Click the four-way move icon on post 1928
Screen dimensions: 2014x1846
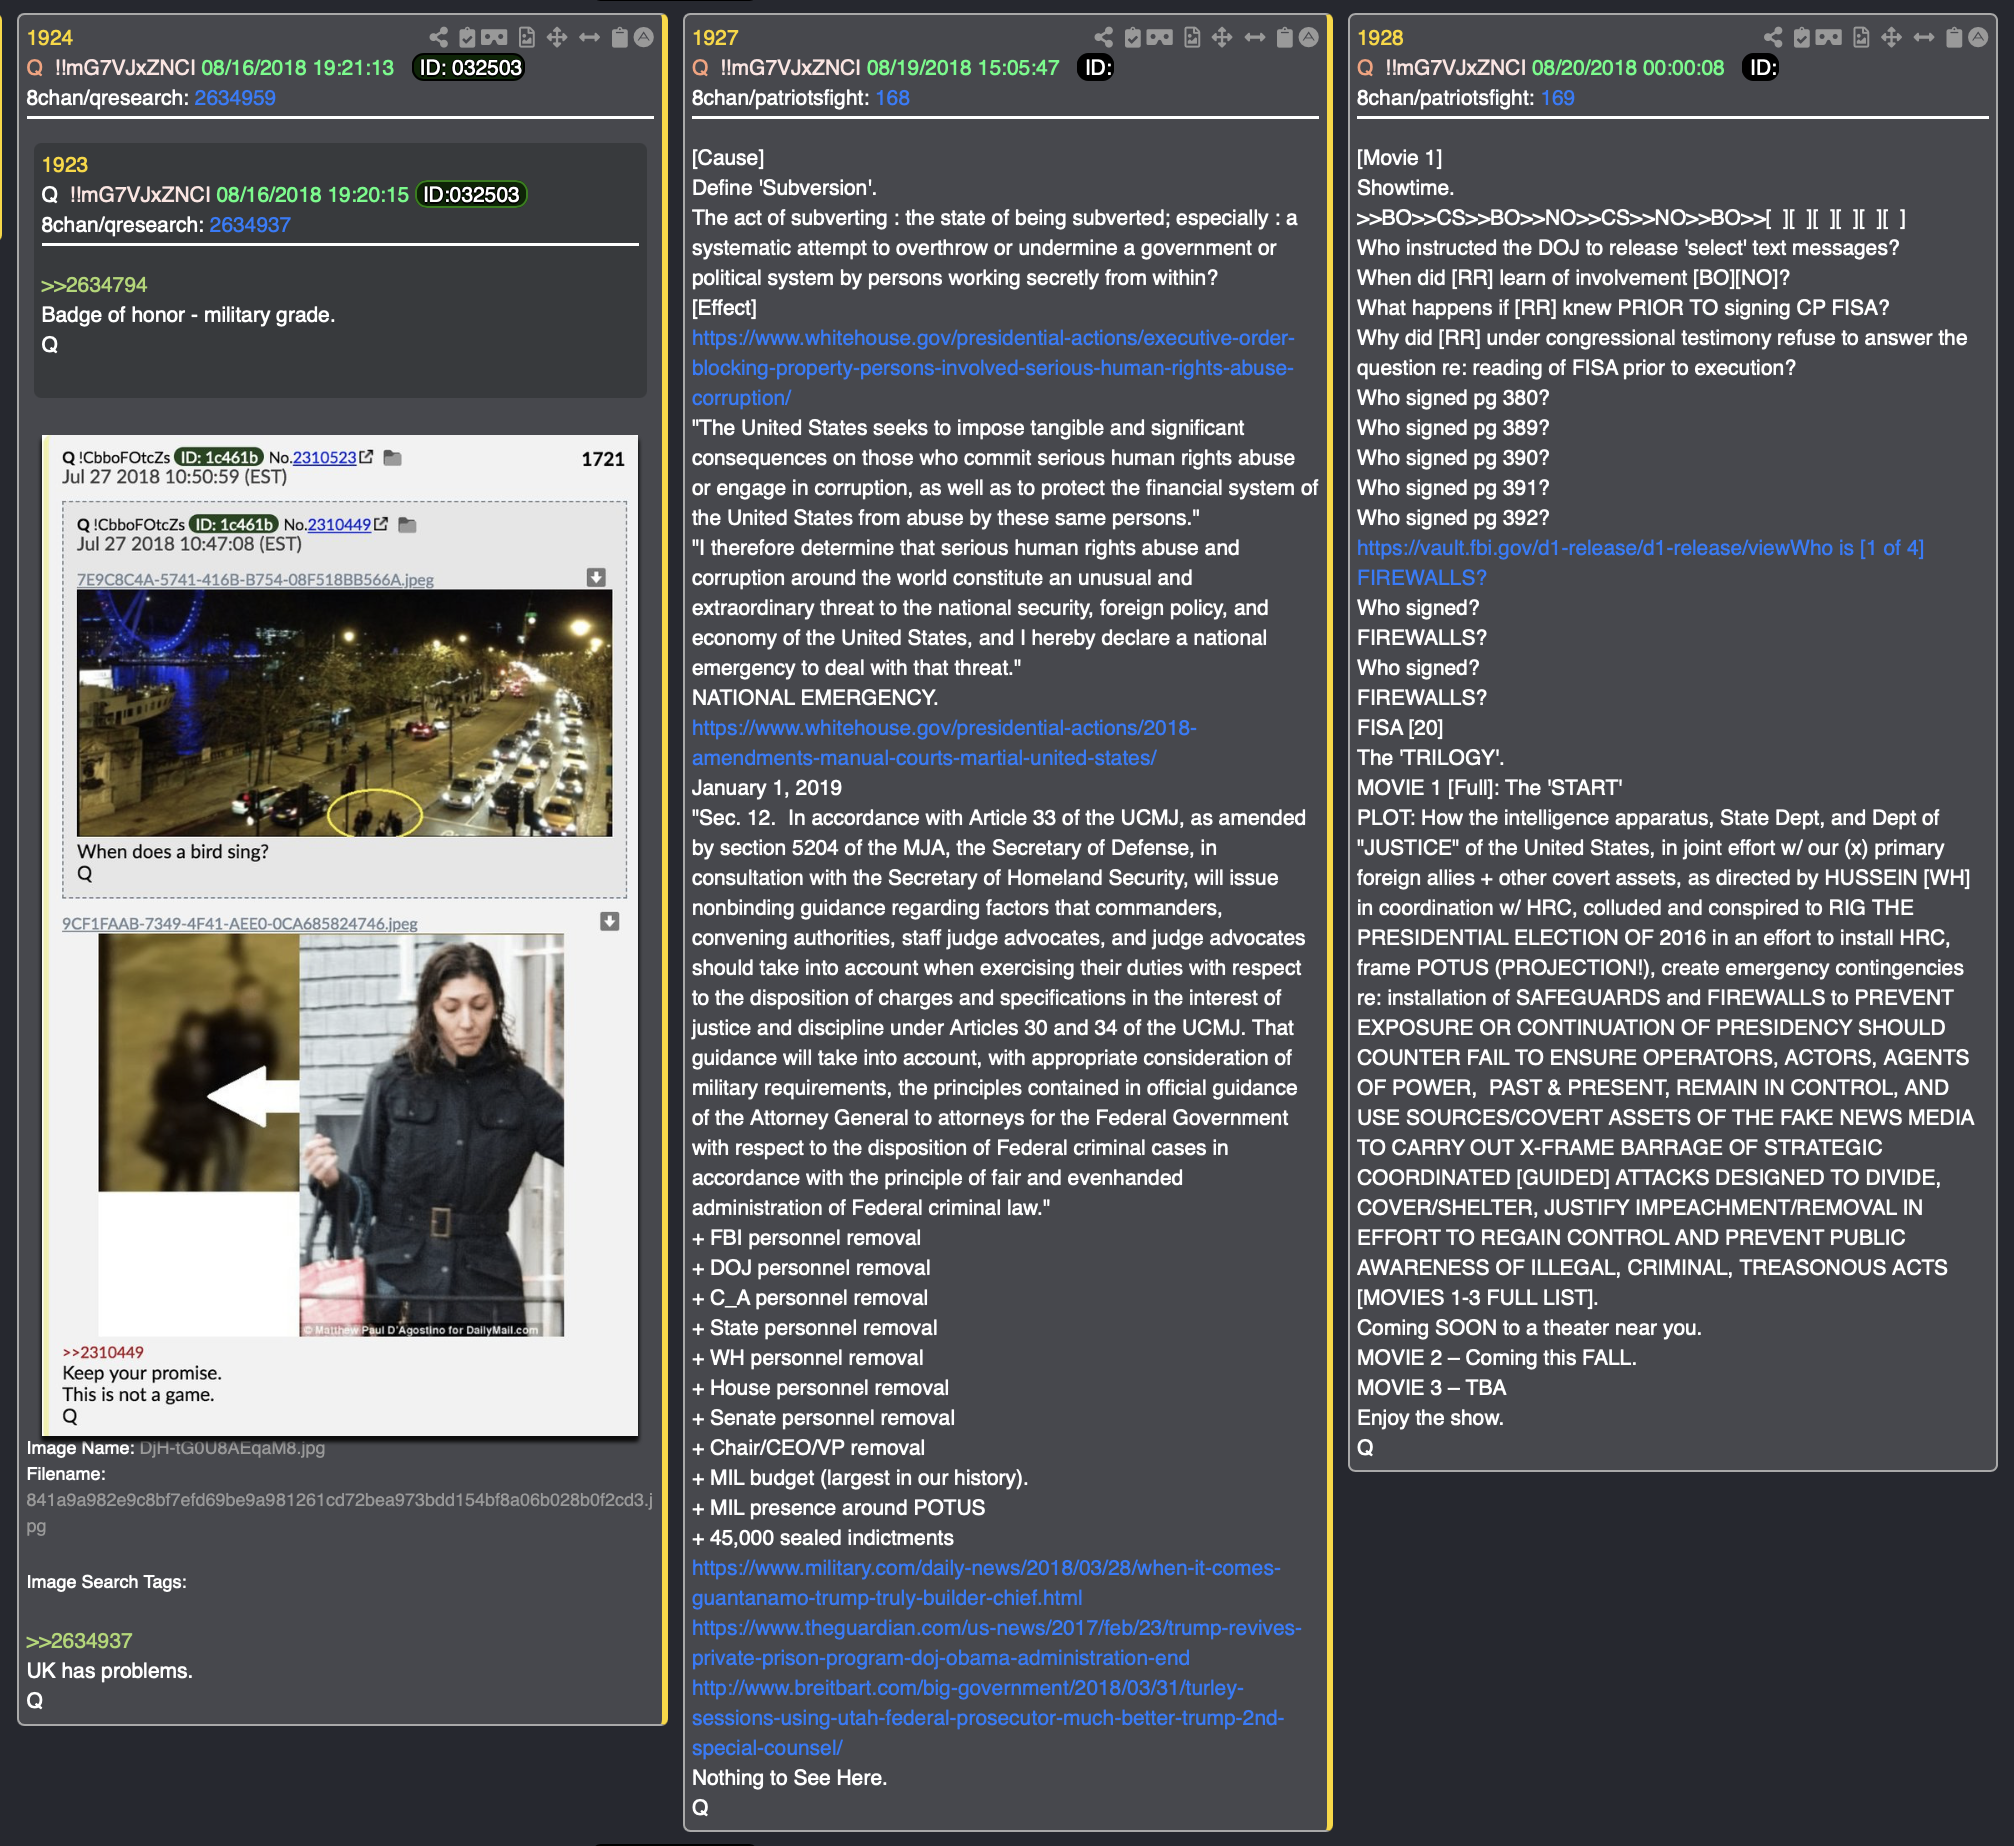(x=1891, y=38)
